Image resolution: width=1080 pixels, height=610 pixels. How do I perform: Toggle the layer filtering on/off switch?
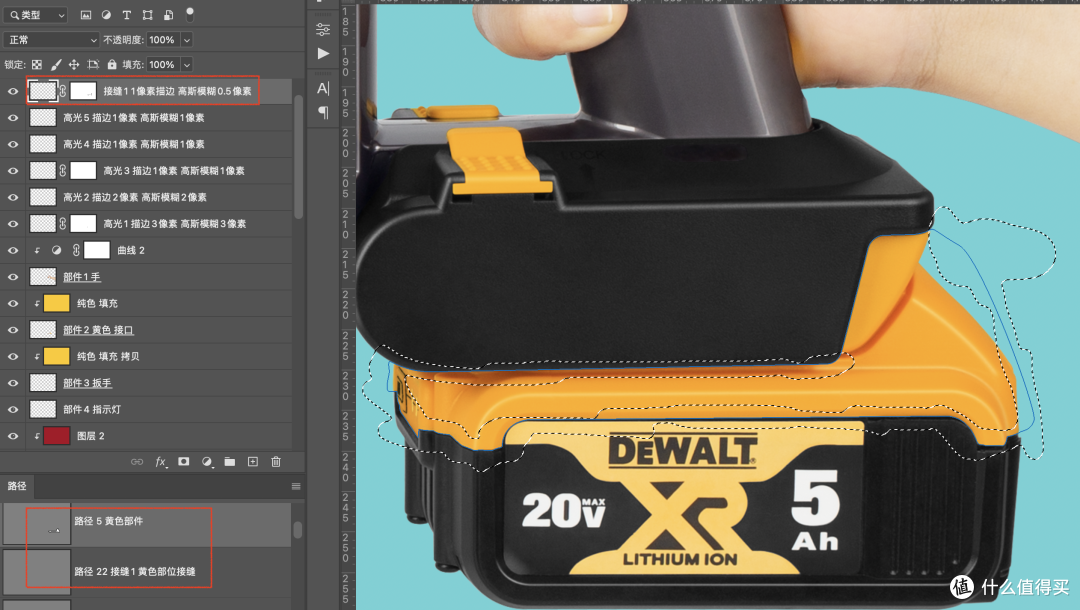click(190, 14)
